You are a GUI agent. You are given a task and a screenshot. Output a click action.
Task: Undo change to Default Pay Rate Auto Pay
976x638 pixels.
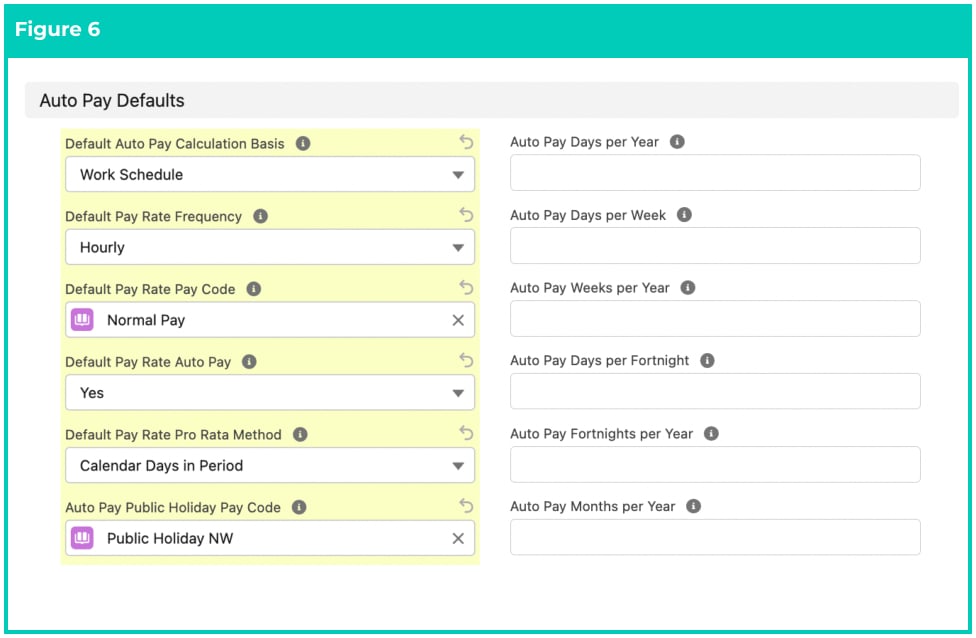coord(466,360)
